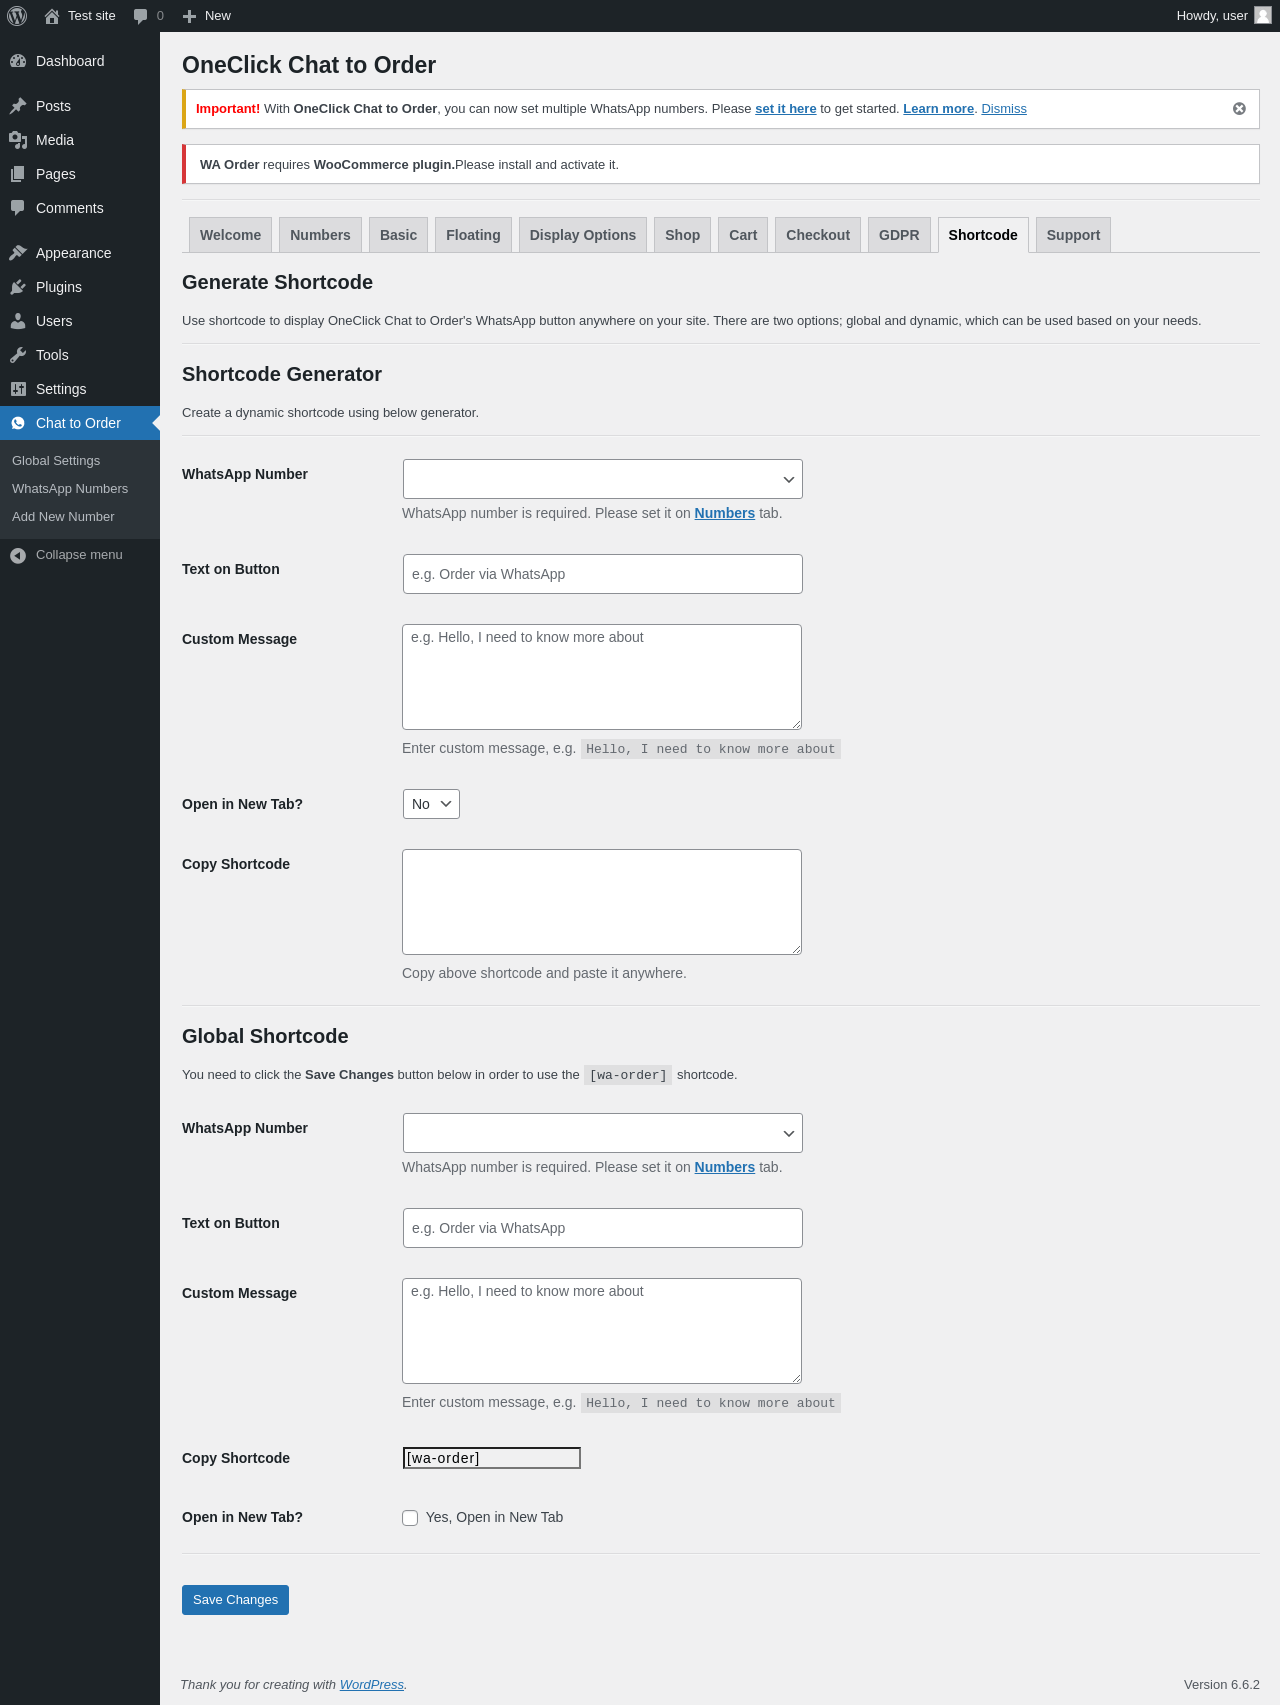
Task: Switch to the Shop tab
Action: click(683, 235)
